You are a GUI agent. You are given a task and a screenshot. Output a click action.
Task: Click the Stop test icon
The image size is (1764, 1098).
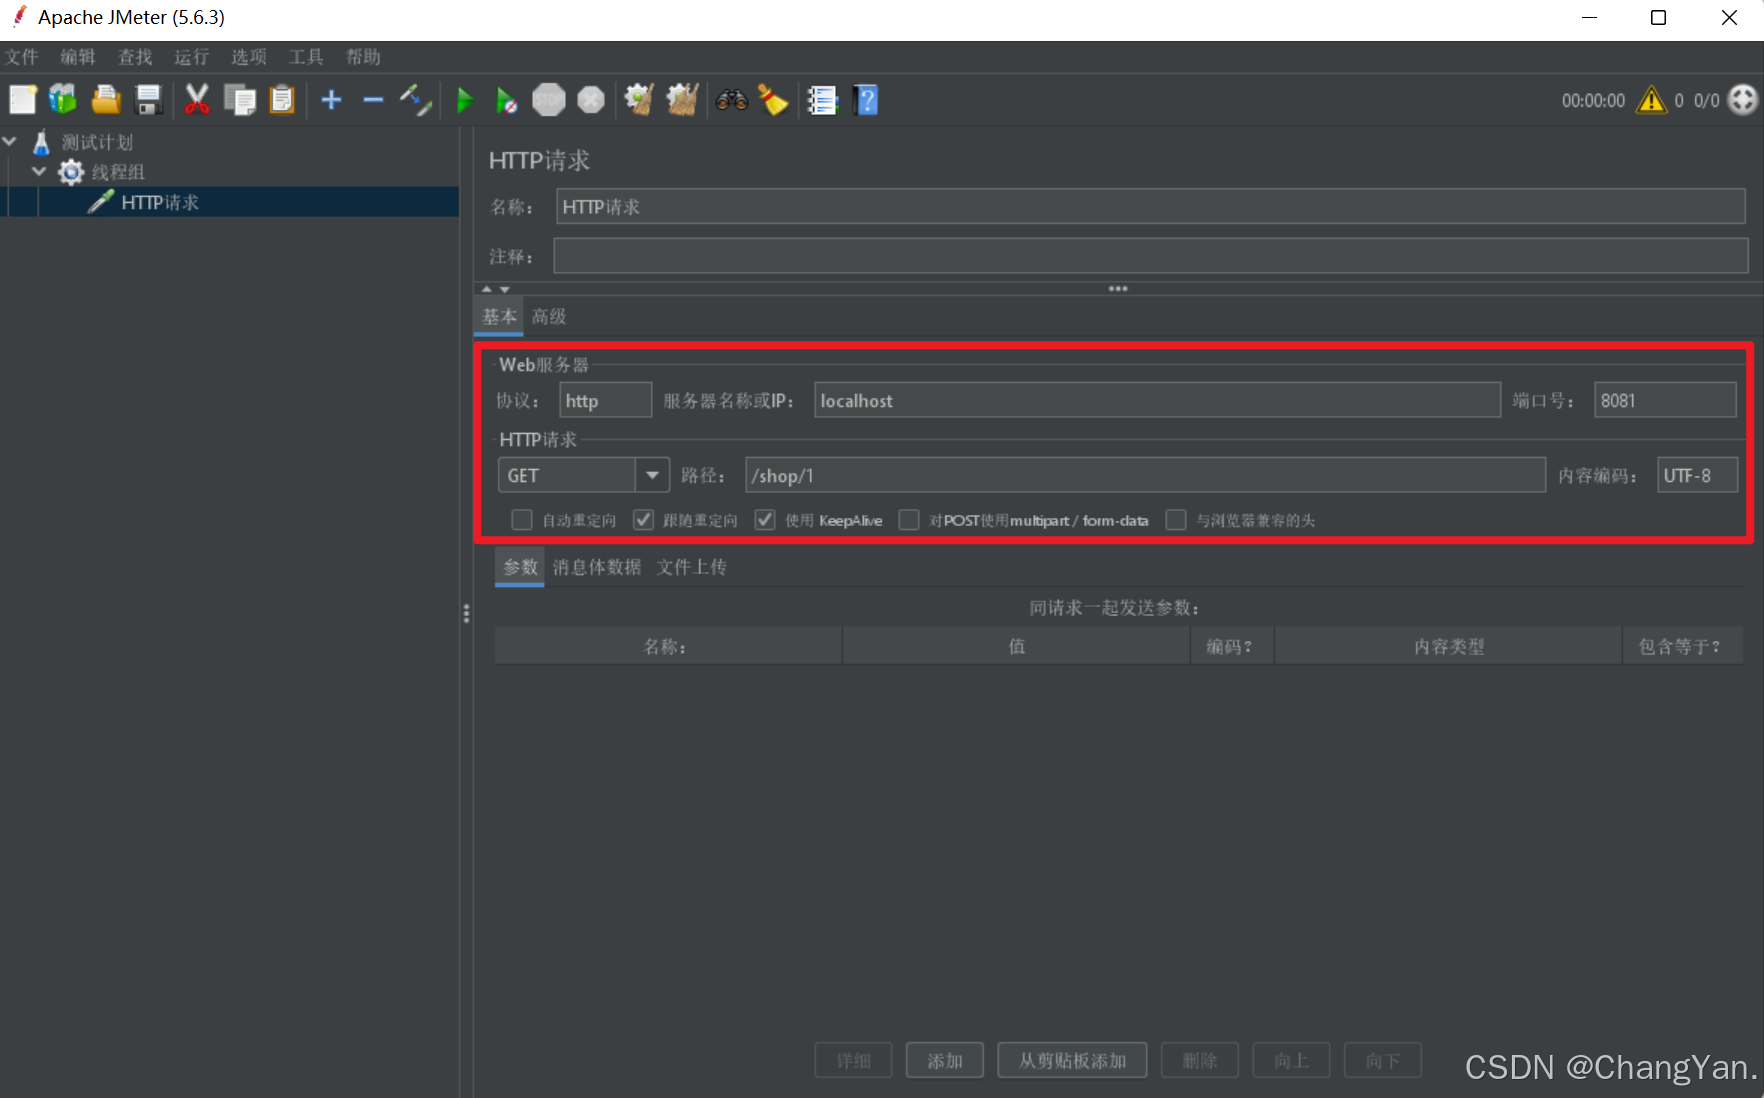tap(549, 100)
